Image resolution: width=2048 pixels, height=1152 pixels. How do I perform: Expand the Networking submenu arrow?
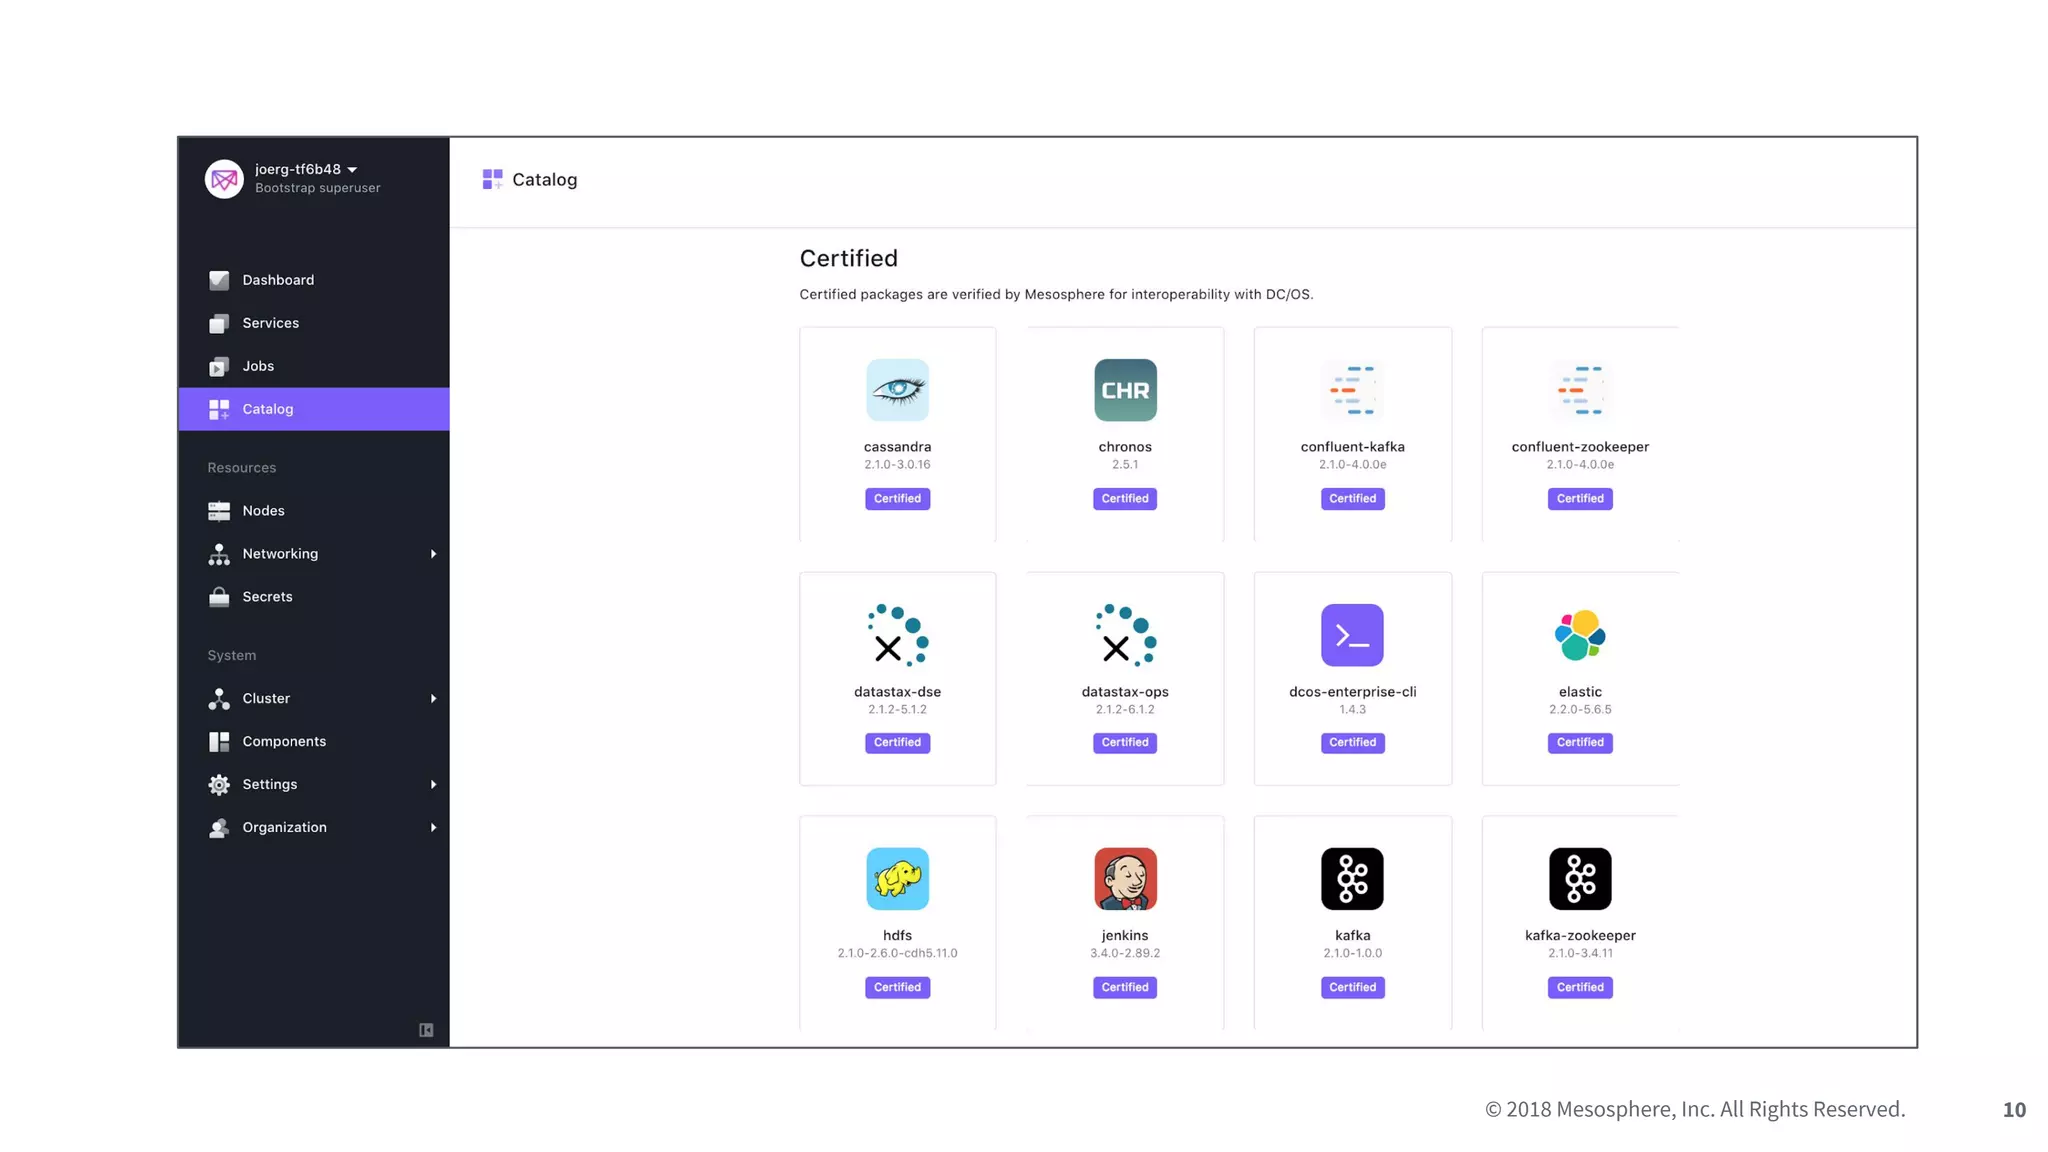[433, 554]
